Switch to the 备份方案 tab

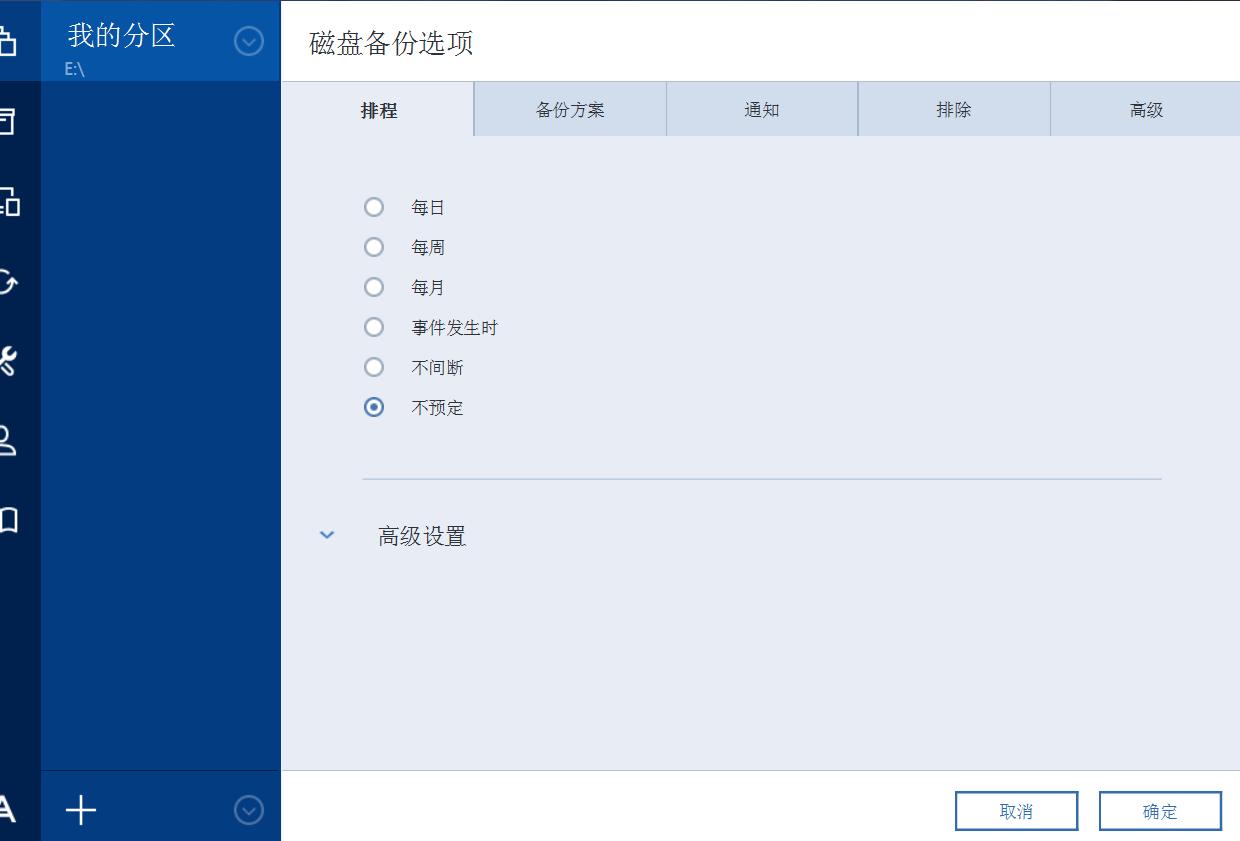coord(569,109)
